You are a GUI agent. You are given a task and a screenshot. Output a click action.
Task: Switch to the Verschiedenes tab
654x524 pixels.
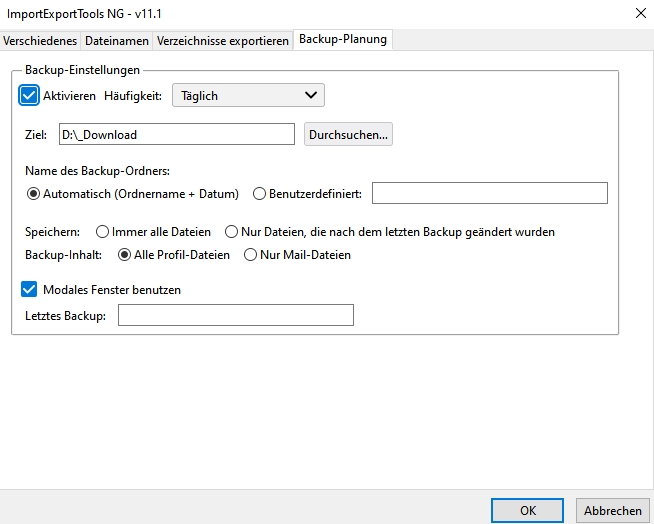click(x=40, y=41)
